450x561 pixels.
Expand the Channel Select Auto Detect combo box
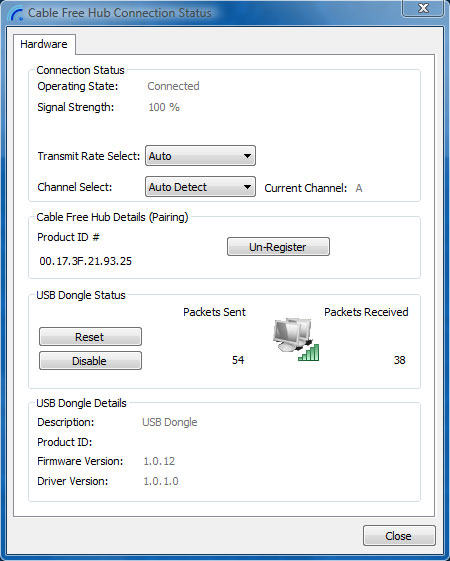pyautogui.click(x=200, y=187)
